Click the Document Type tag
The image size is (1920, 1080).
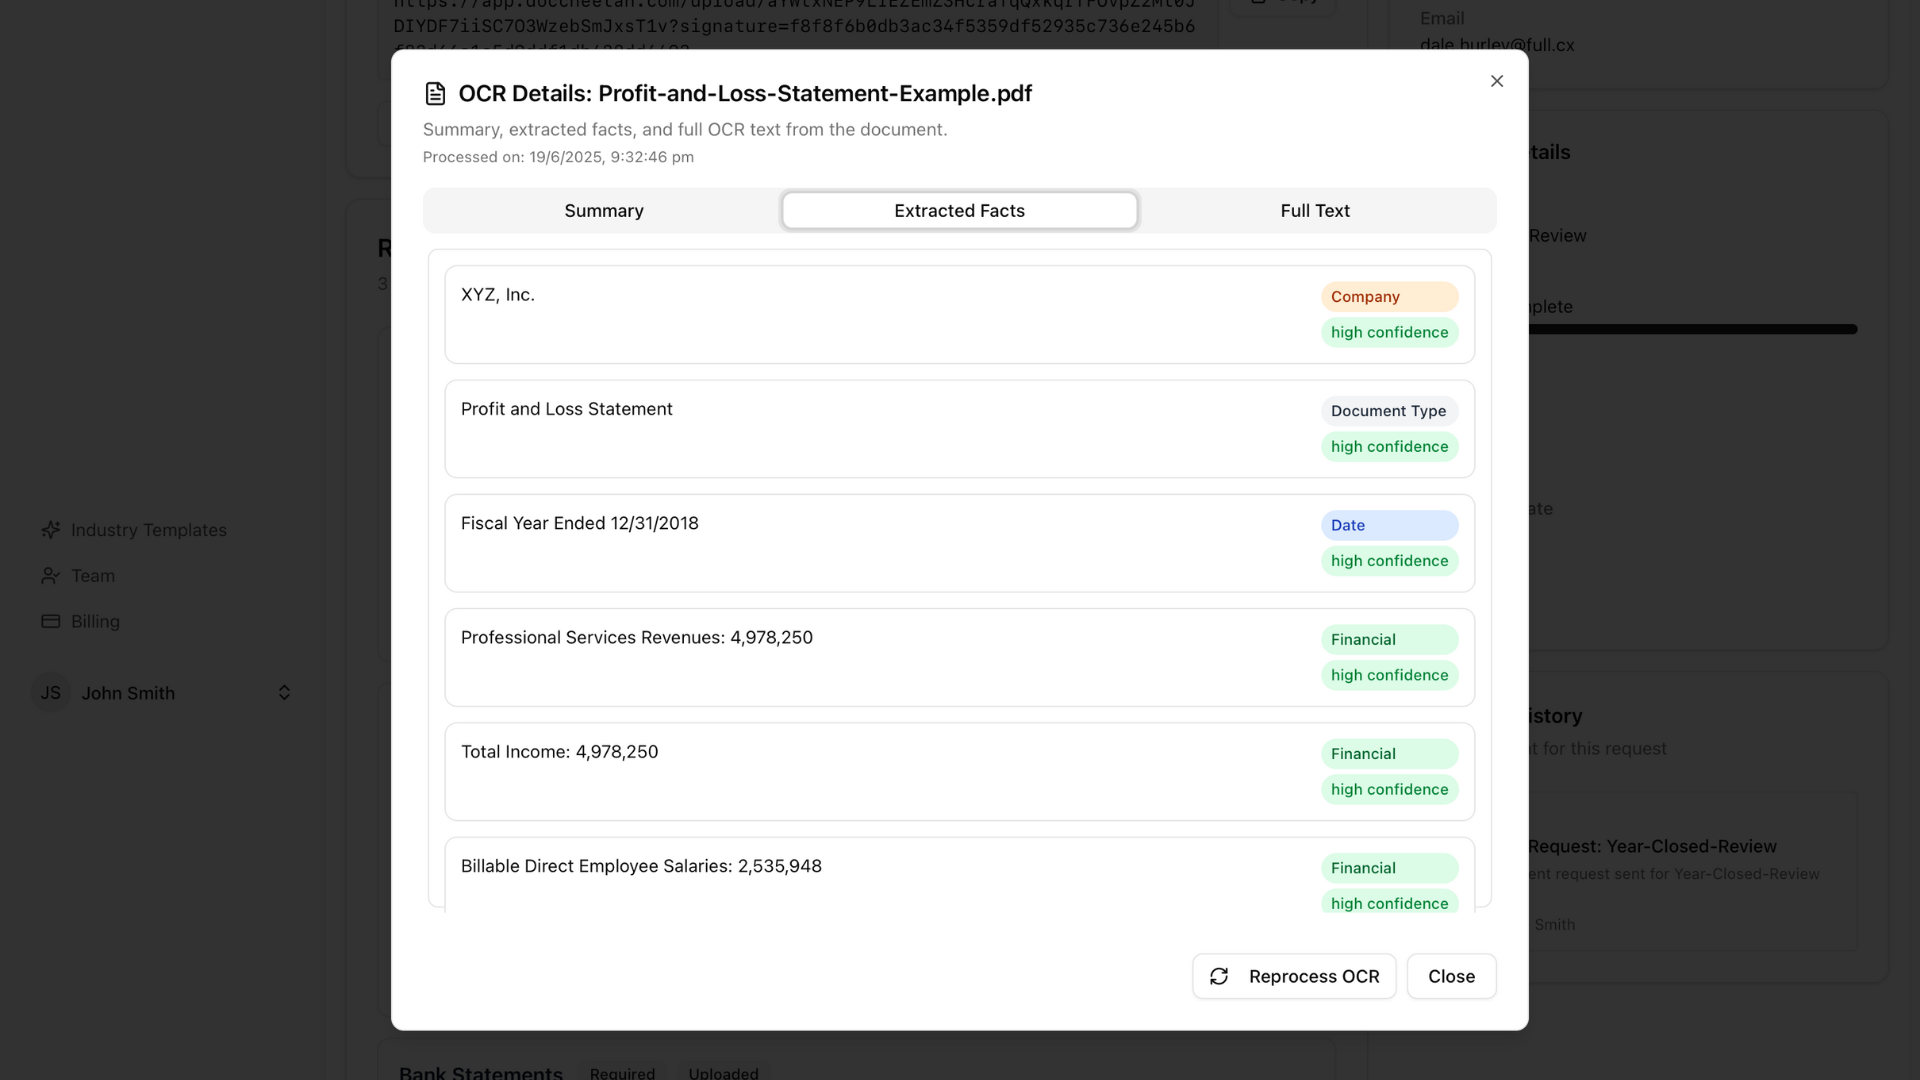point(1389,411)
